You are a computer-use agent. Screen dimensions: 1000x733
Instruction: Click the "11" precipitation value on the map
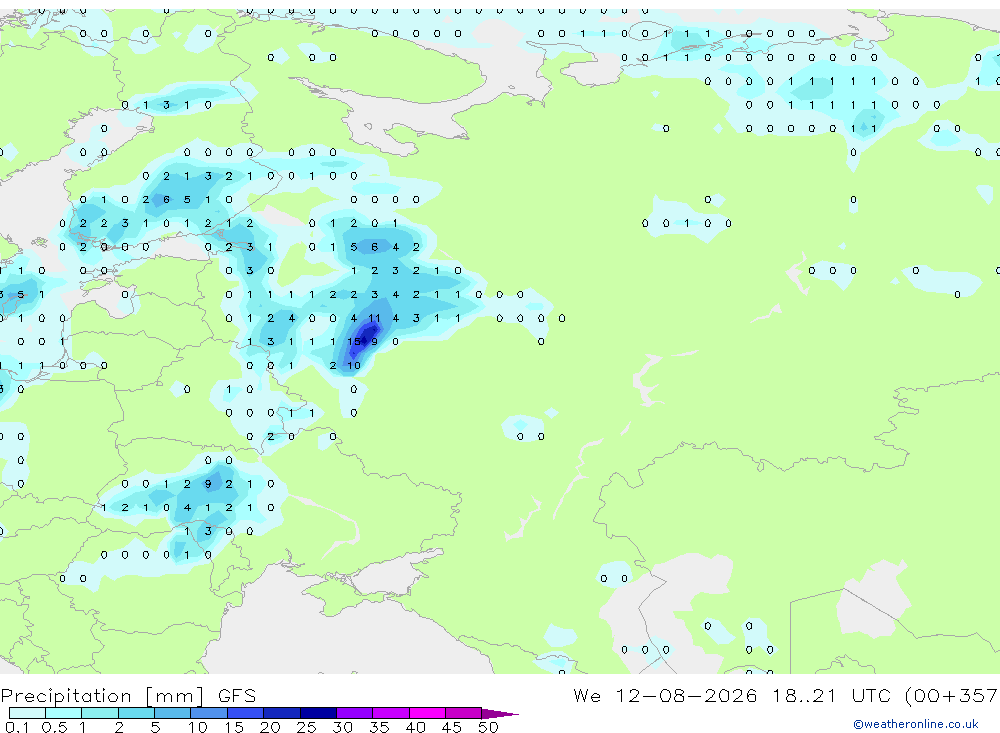click(374, 318)
